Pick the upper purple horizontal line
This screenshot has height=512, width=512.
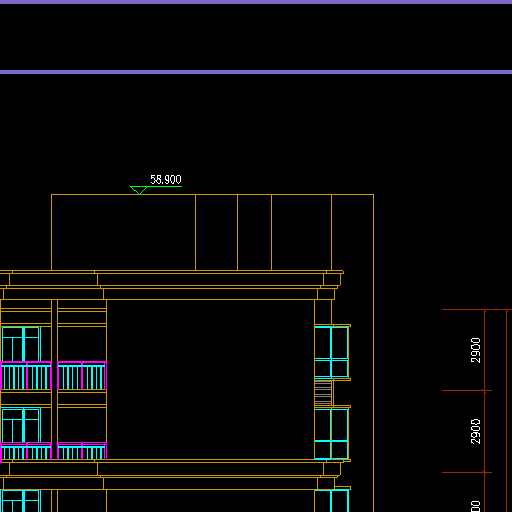pyautogui.click(x=256, y=2)
